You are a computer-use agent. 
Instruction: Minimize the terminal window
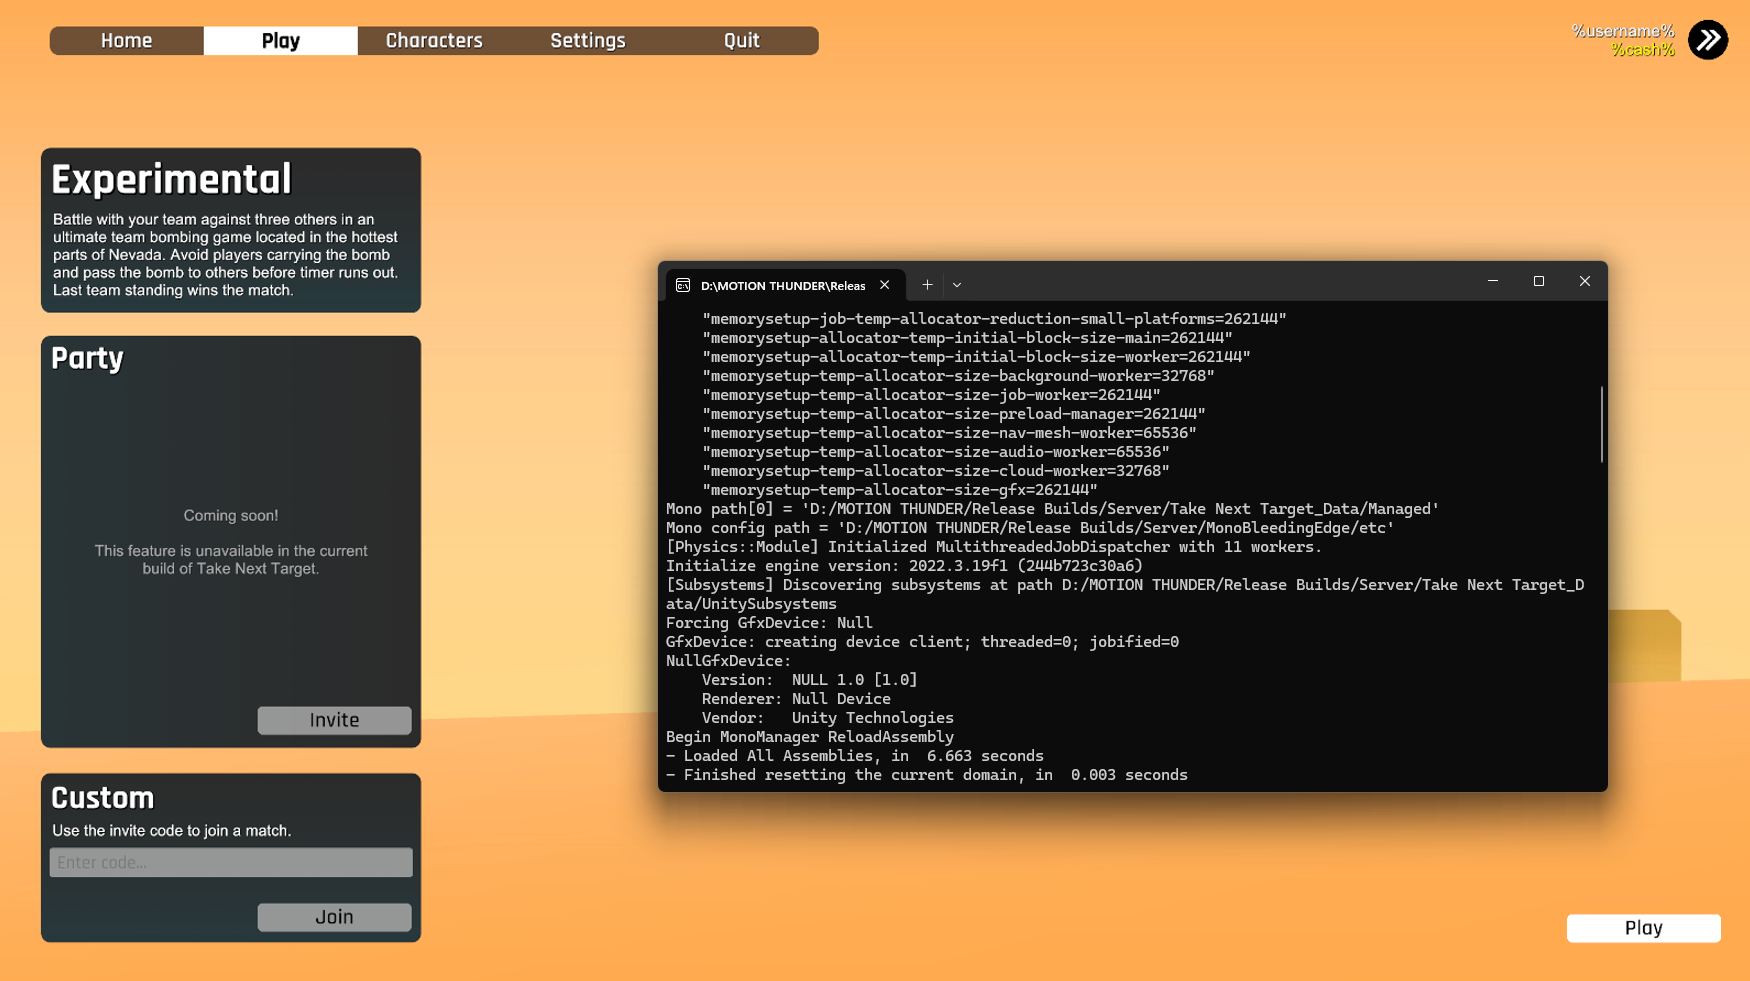(1492, 282)
